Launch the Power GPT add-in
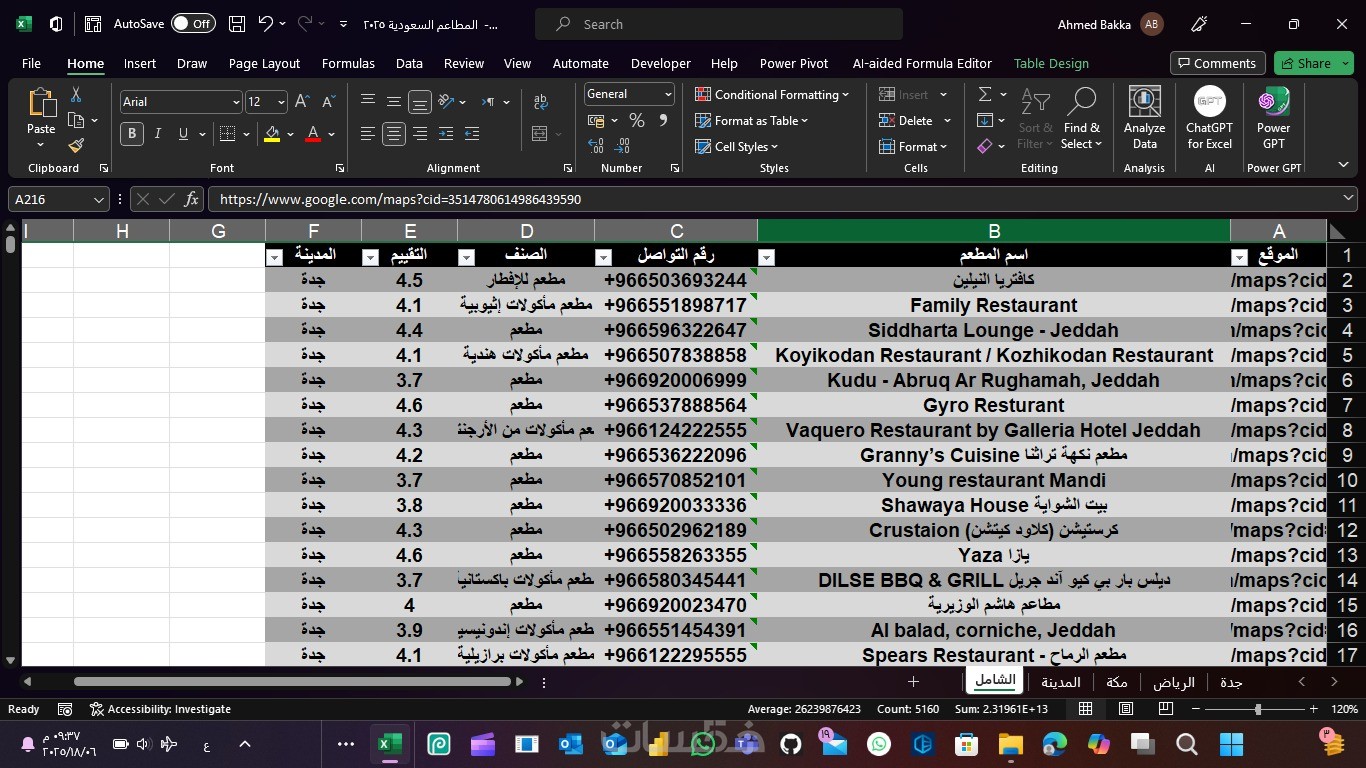Image resolution: width=1366 pixels, height=768 pixels. [x=1273, y=118]
